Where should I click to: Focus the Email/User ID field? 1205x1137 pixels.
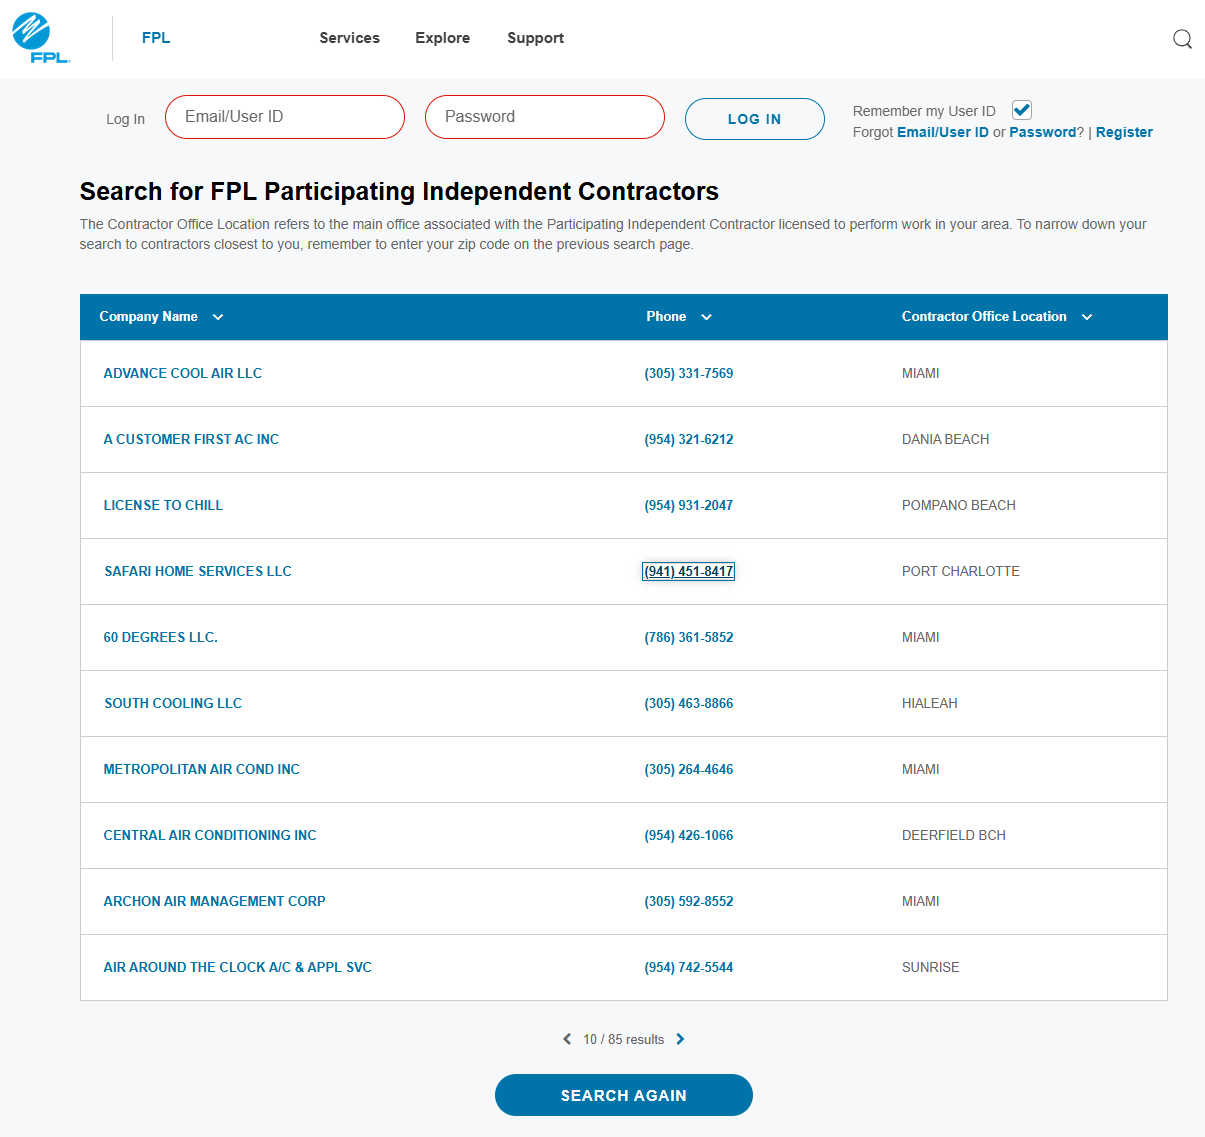pyautogui.click(x=285, y=117)
